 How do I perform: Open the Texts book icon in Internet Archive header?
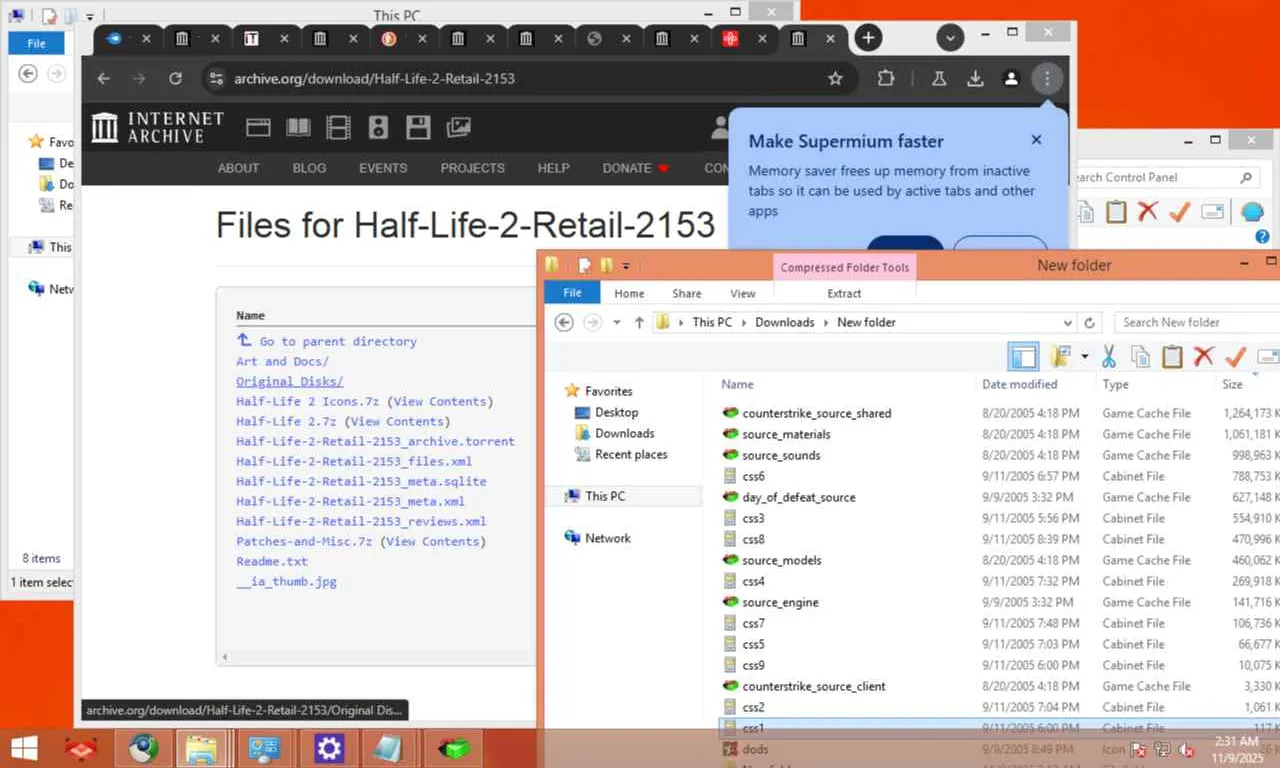tap(298, 127)
